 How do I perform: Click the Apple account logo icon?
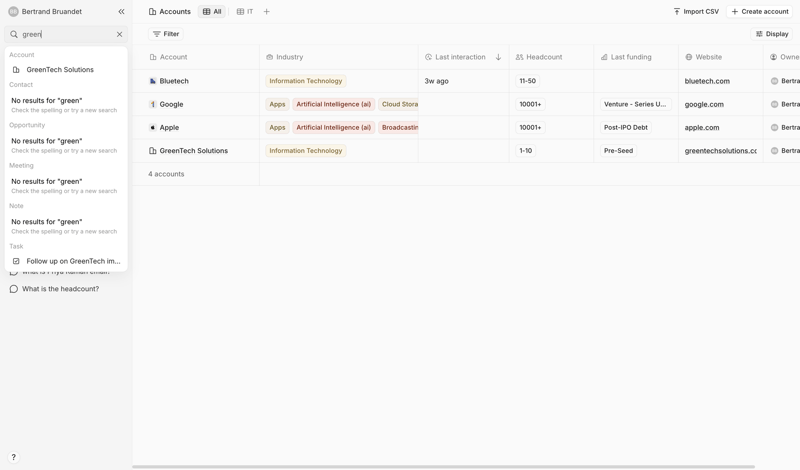point(153,128)
